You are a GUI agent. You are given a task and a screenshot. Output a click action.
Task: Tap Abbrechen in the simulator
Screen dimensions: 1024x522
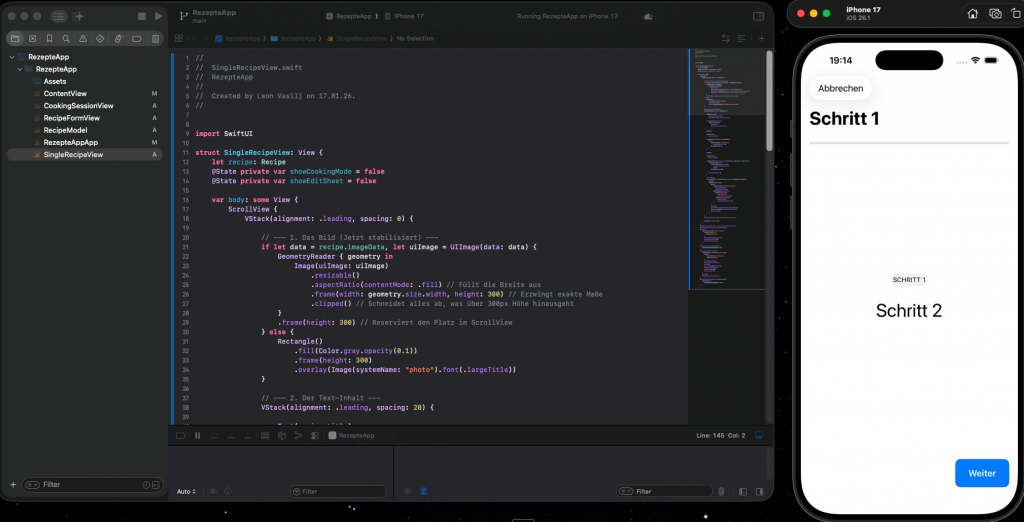(840, 89)
